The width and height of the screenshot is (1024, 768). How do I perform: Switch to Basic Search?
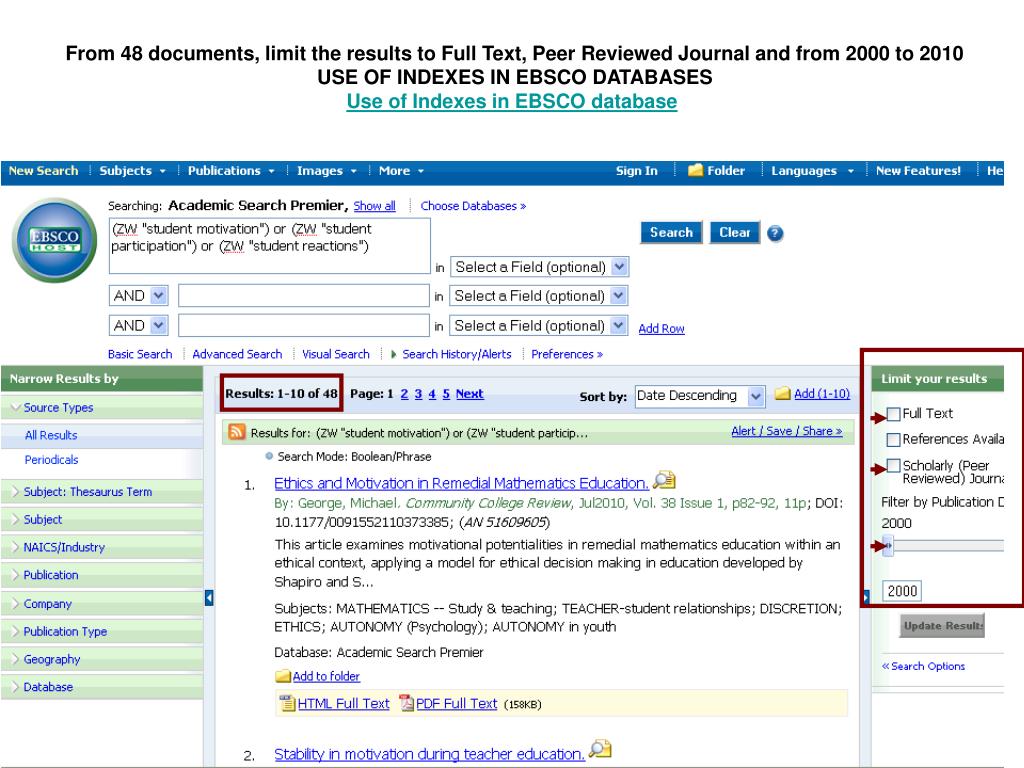[140, 354]
